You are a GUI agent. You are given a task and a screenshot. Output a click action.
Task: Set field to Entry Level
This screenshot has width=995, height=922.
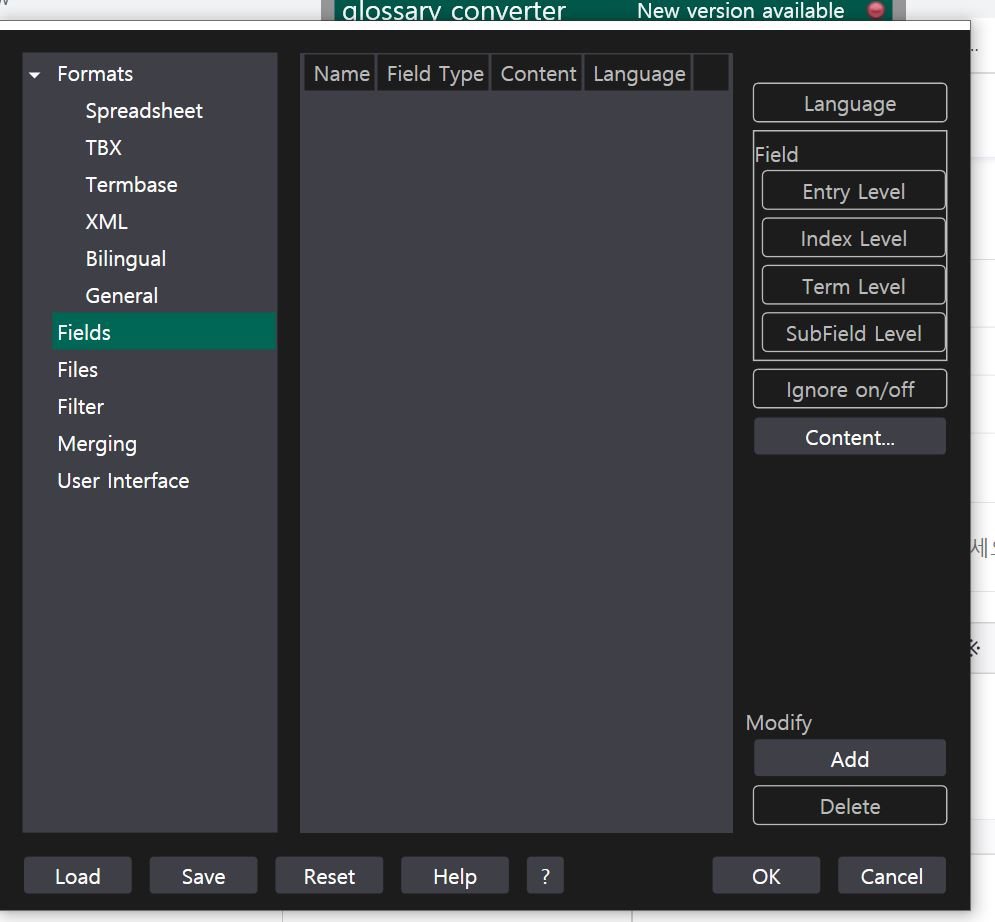[x=853, y=192]
